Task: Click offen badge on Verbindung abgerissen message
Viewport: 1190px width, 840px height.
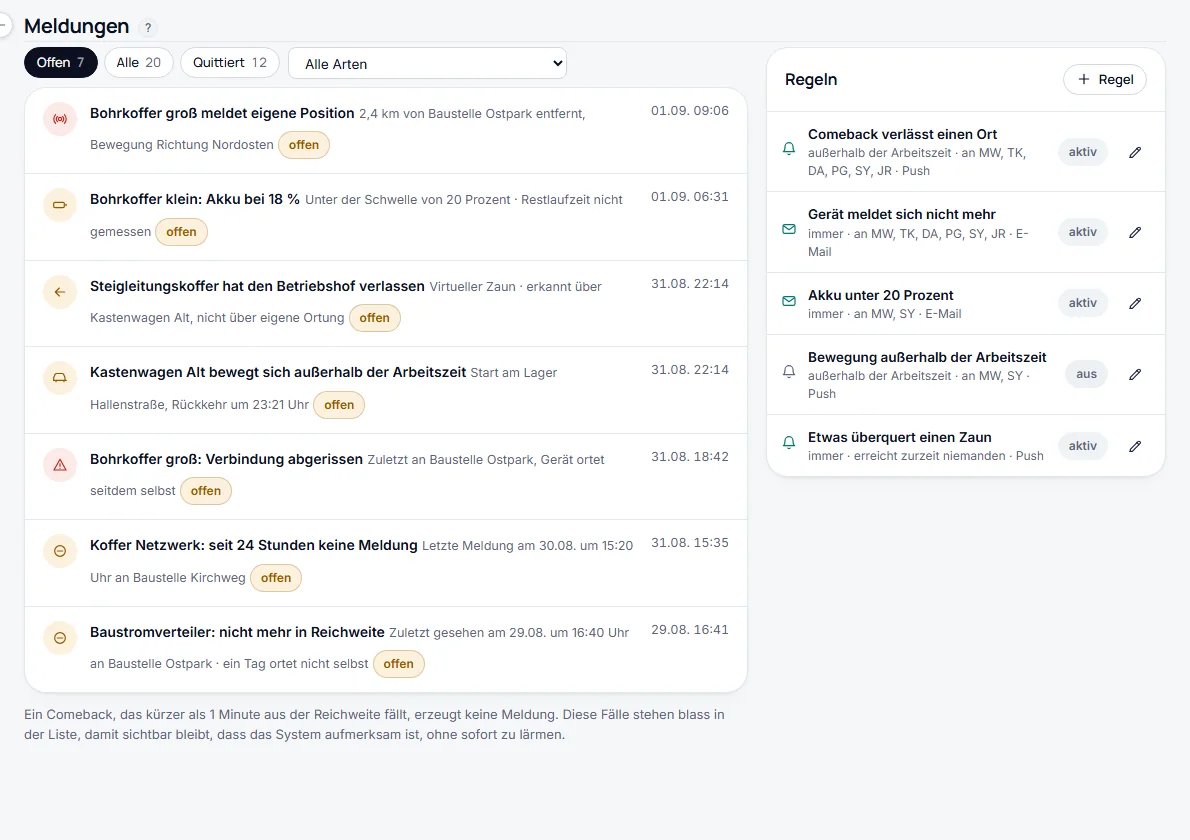Action: click(x=206, y=491)
